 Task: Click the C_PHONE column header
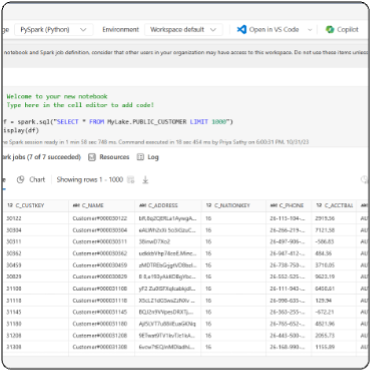[289, 205]
